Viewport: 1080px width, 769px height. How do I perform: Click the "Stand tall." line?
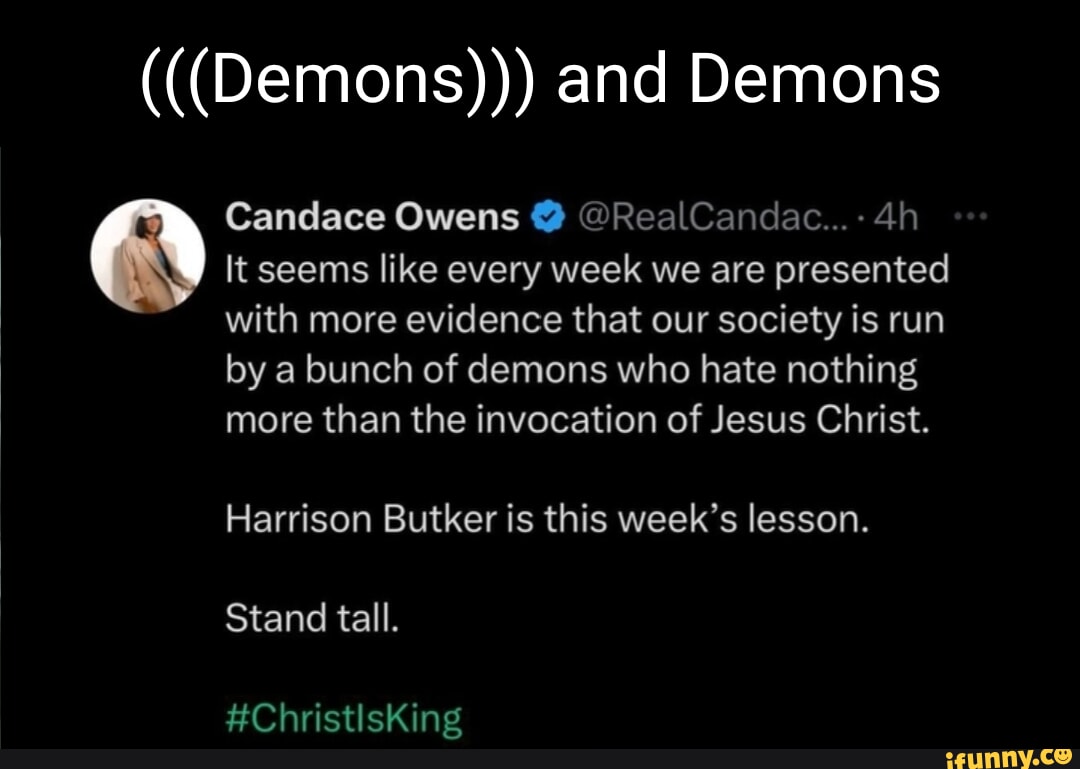pos(311,620)
